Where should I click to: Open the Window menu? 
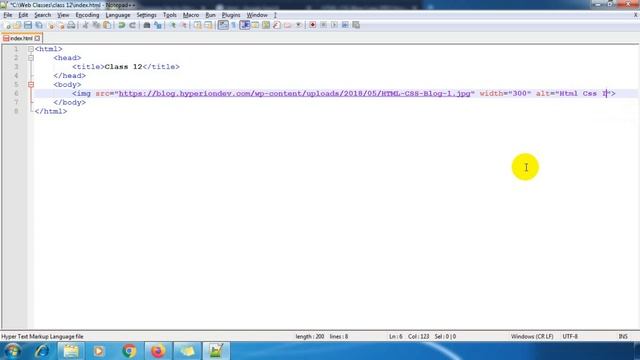[x=257, y=15]
